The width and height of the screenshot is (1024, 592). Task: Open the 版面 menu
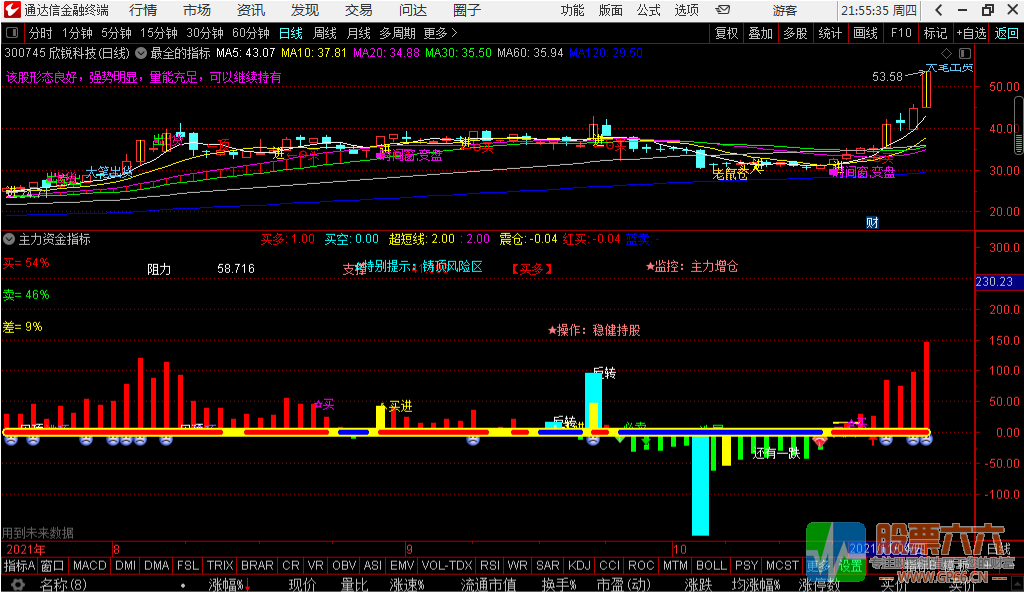[x=611, y=10]
